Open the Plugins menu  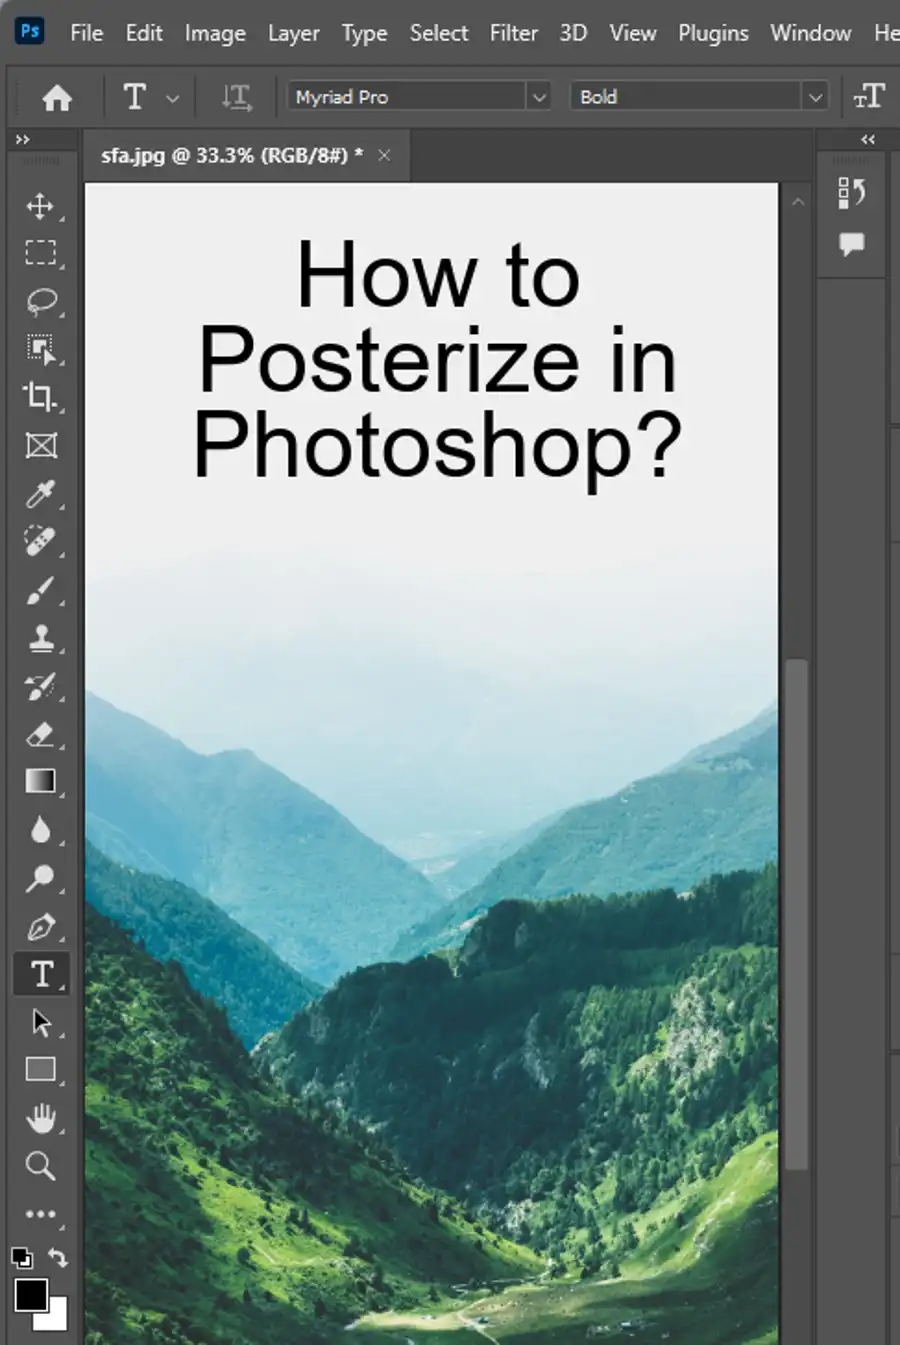[713, 33]
